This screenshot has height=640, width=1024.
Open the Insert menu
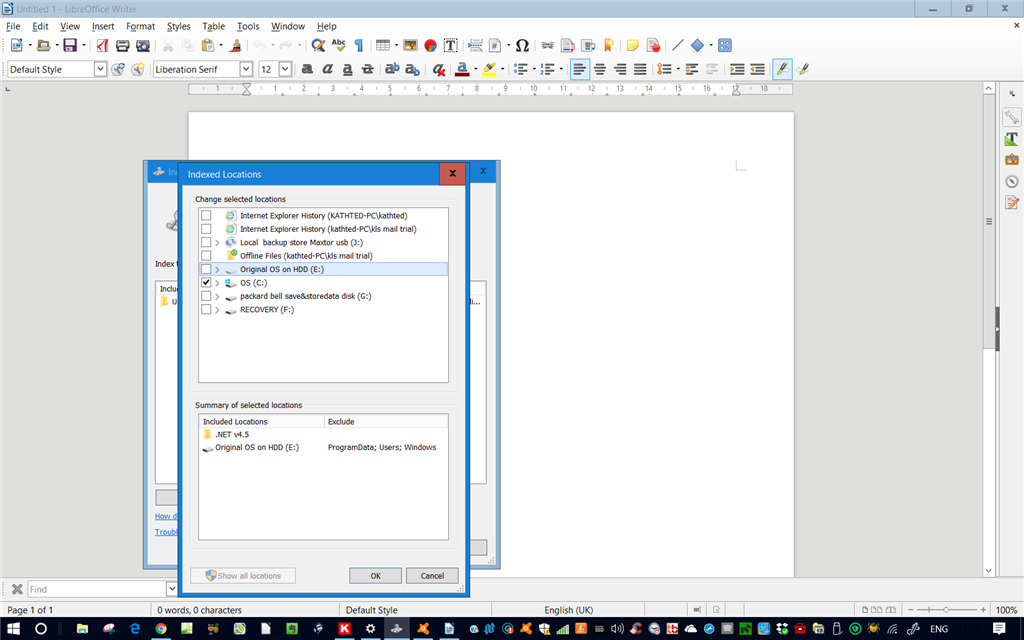(x=103, y=26)
